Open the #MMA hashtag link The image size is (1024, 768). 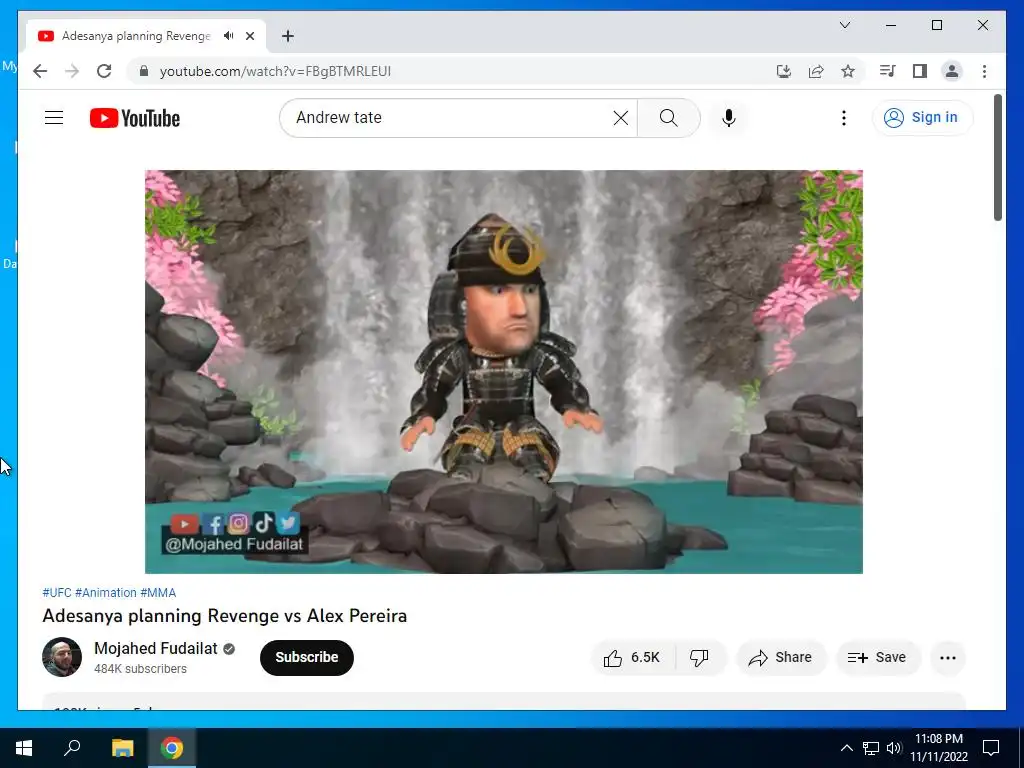click(x=158, y=593)
